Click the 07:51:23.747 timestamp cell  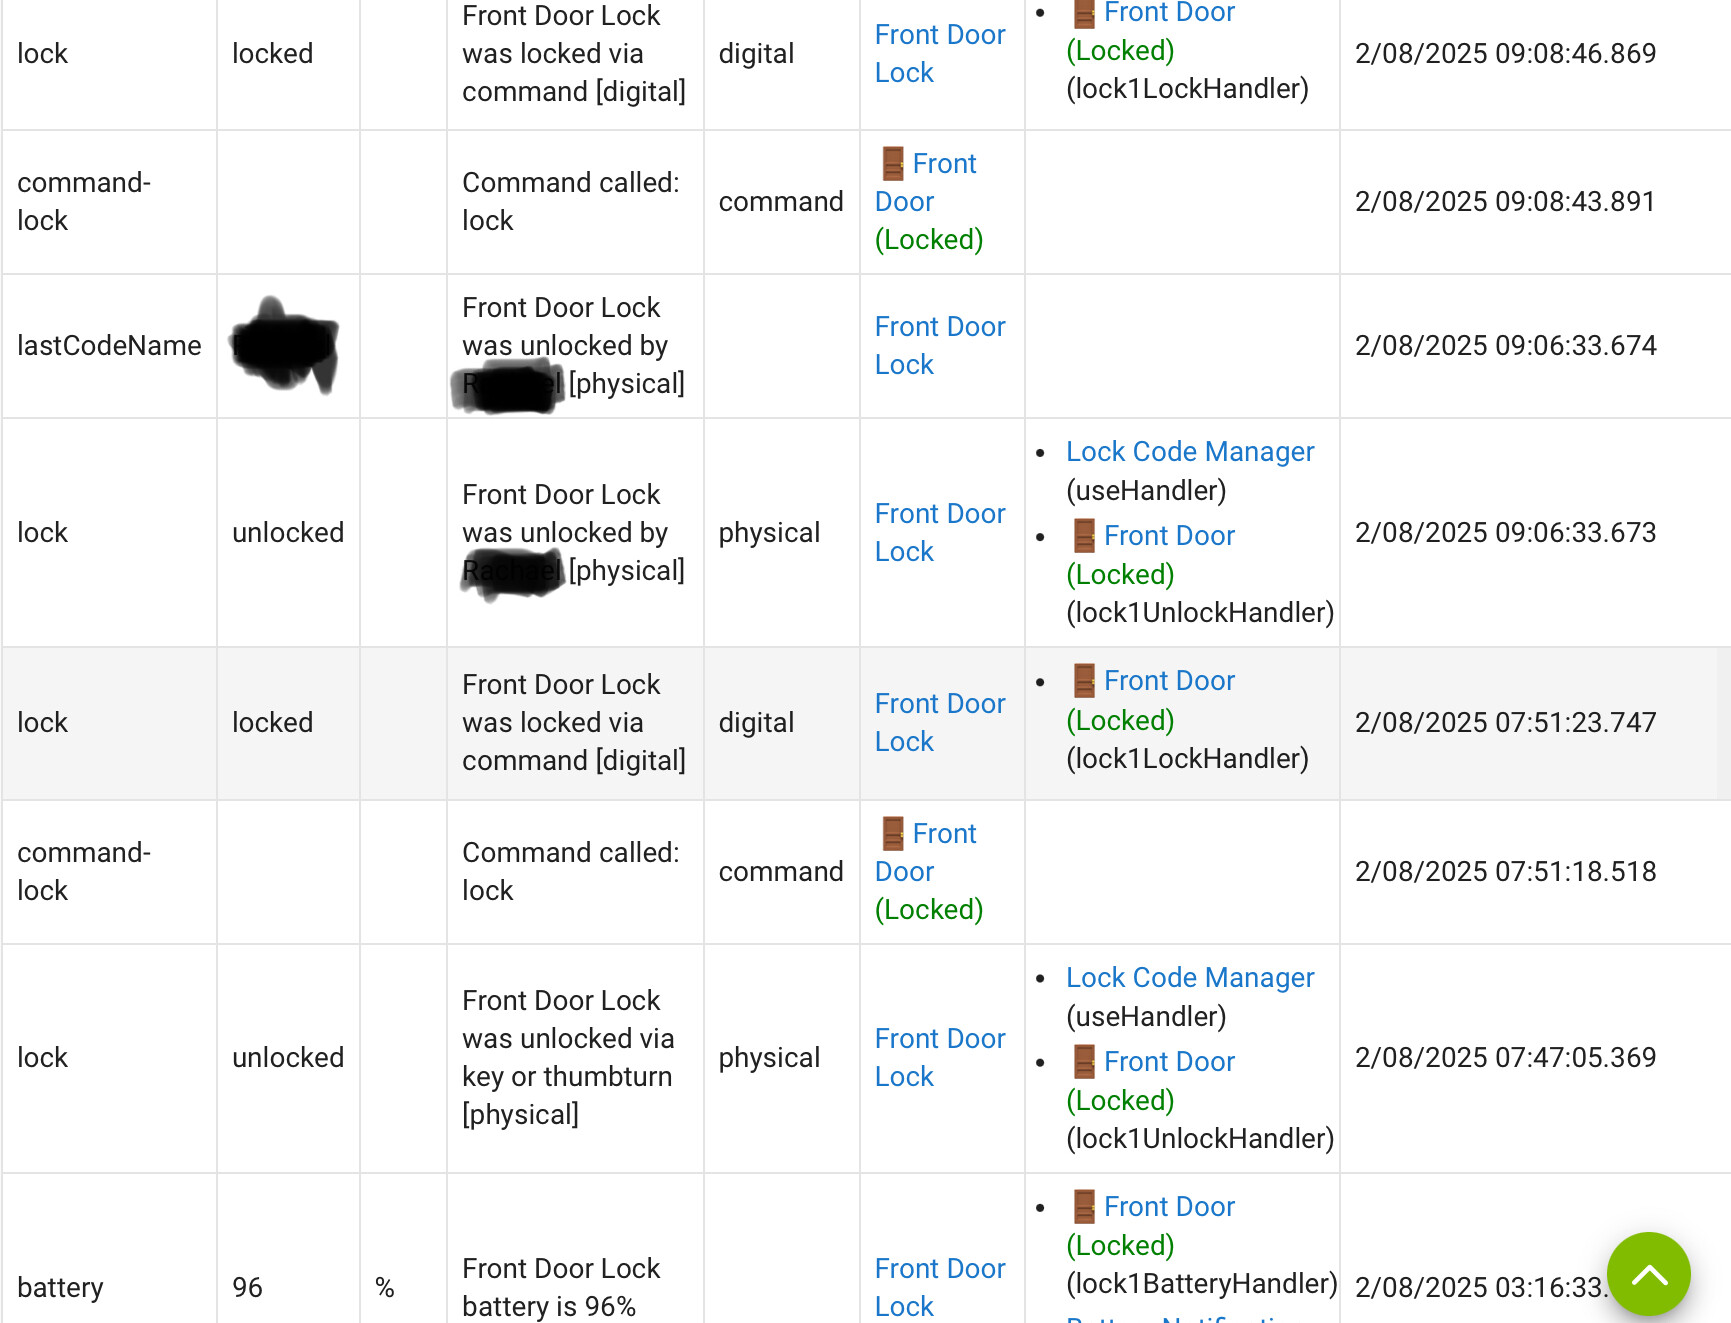[1505, 723]
